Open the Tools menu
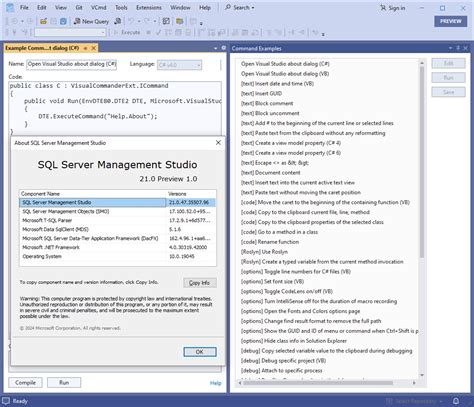Viewport: 474px width, 407px height. [x=121, y=7]
